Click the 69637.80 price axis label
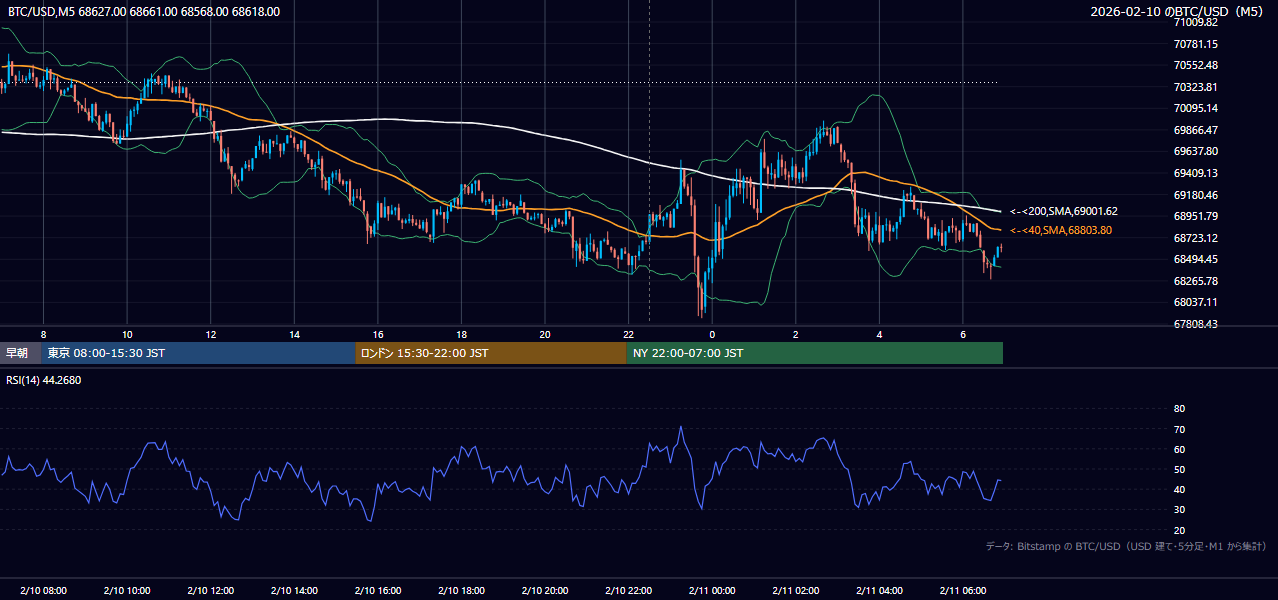The height and width of the screenshot is (600, 1278). point(1196,151)
